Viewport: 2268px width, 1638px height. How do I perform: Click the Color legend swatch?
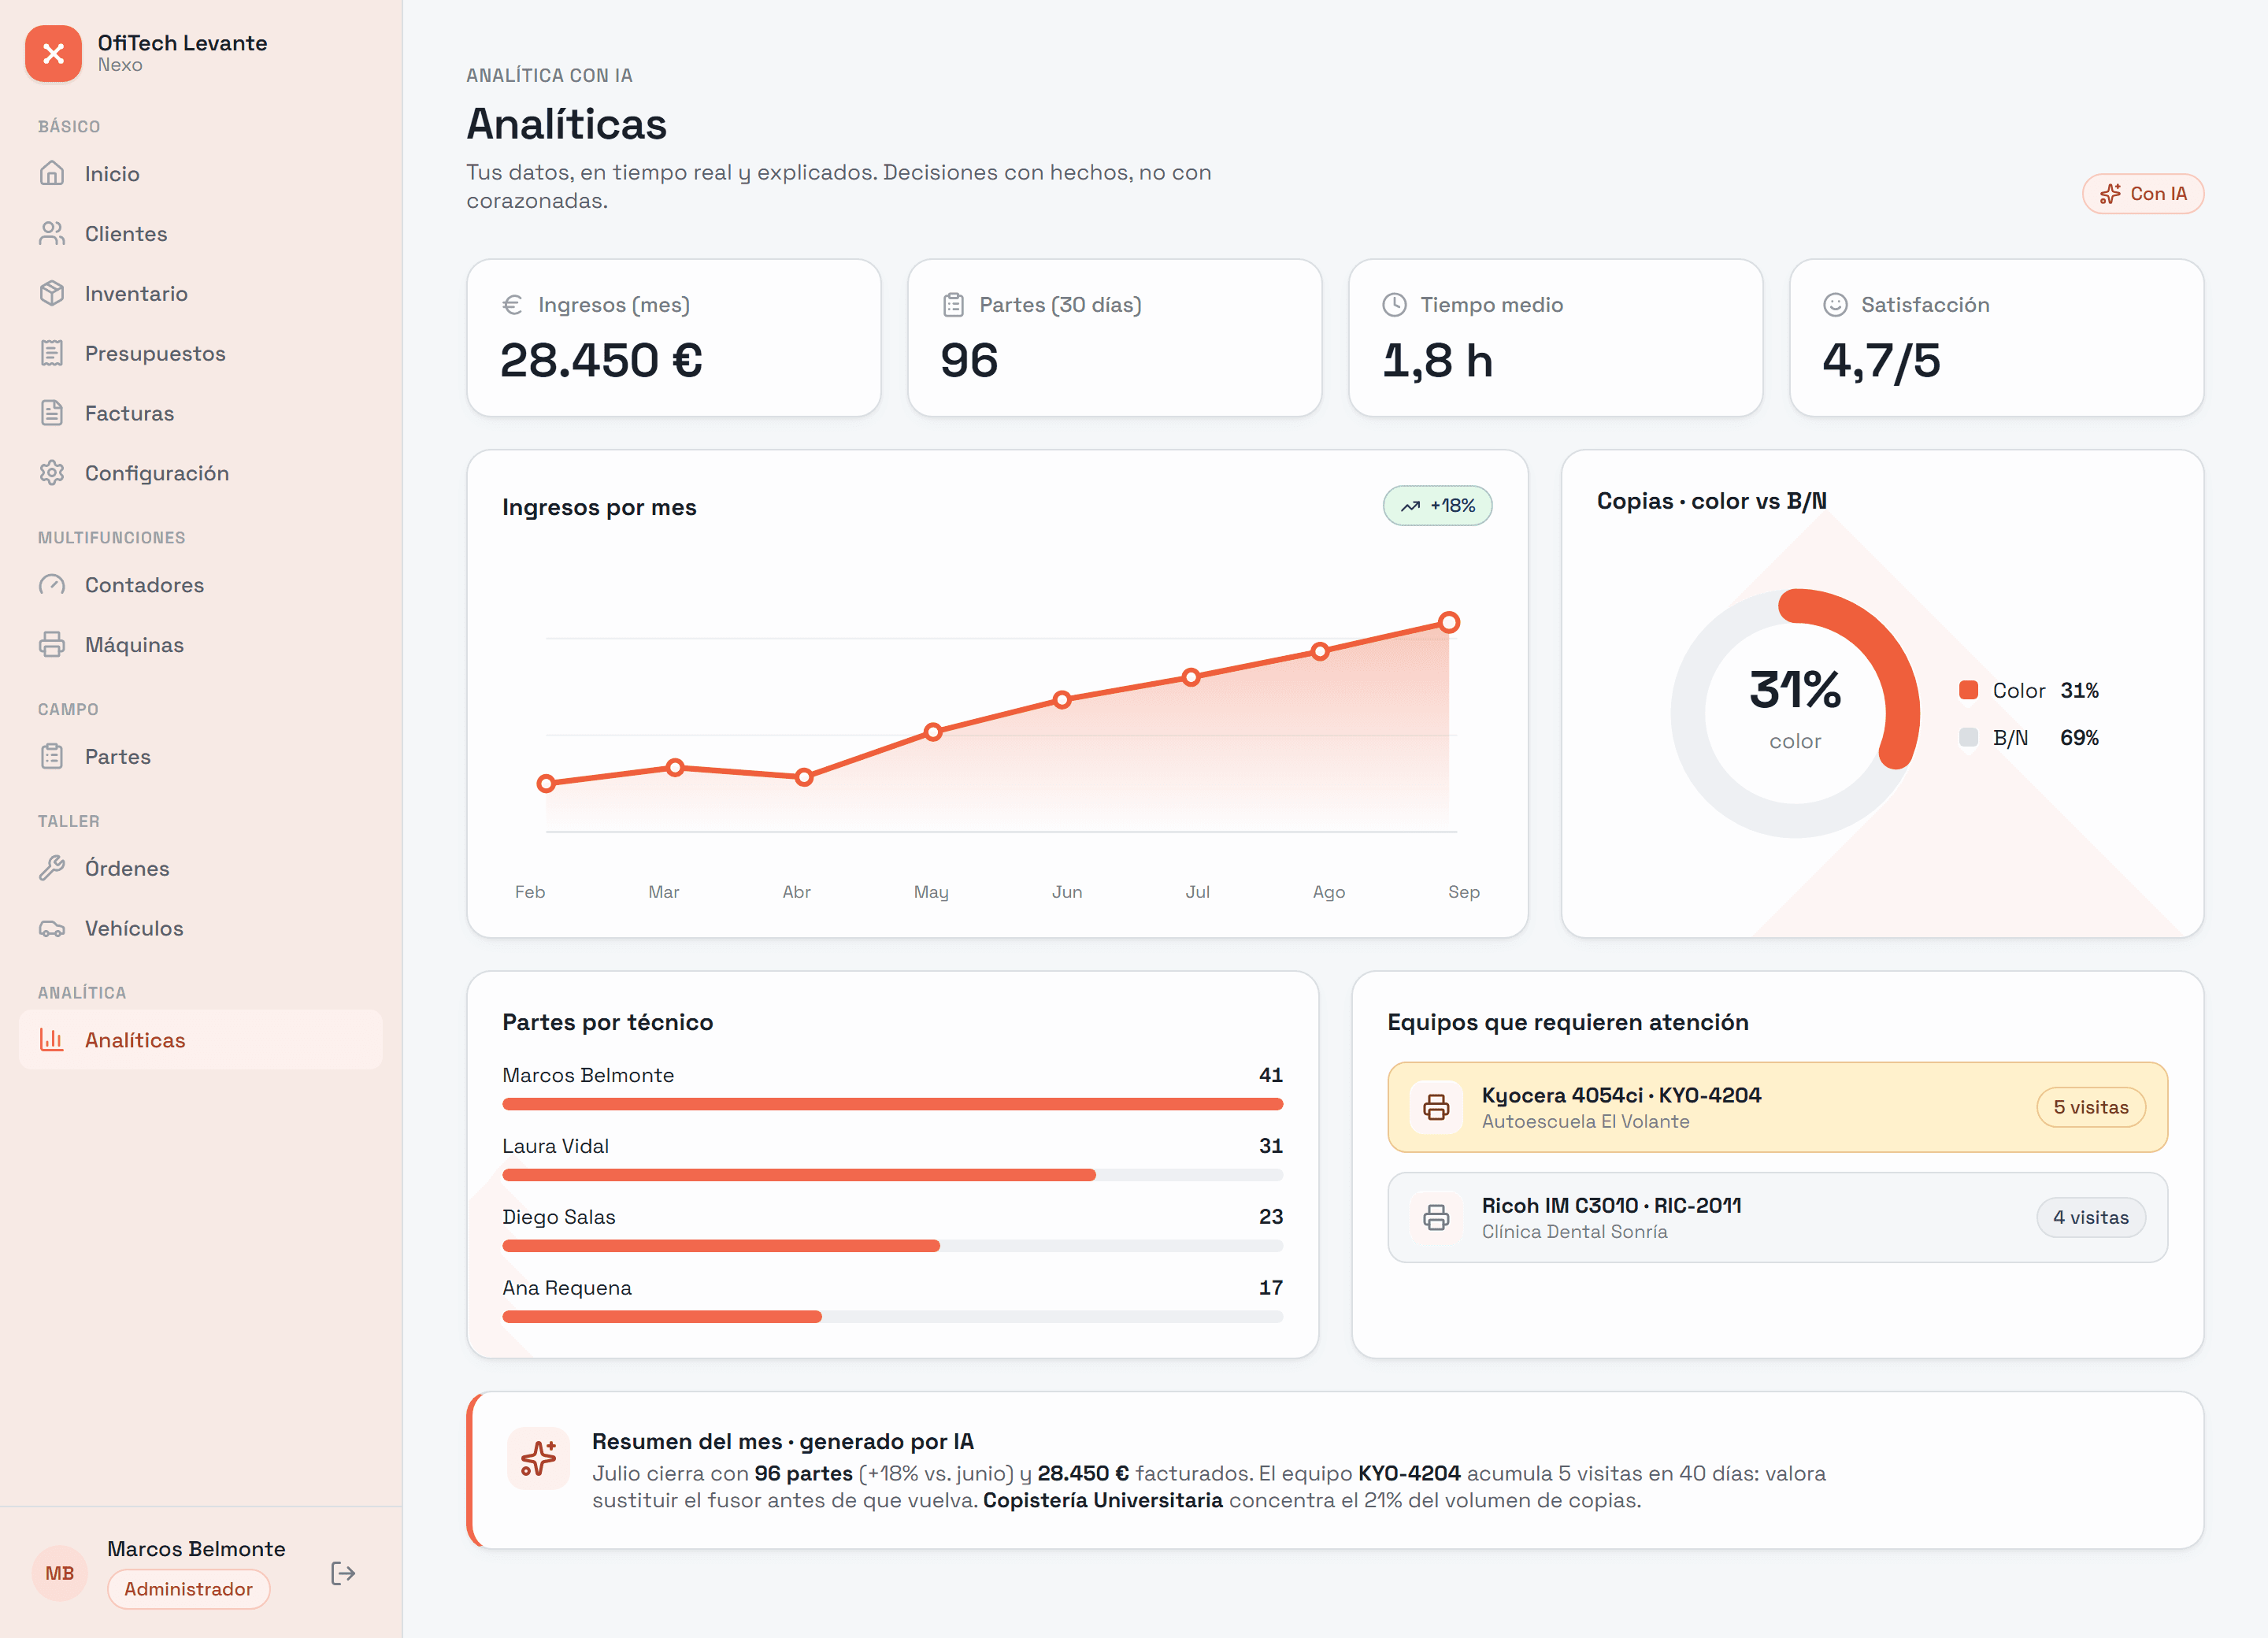pos(1968,690)
